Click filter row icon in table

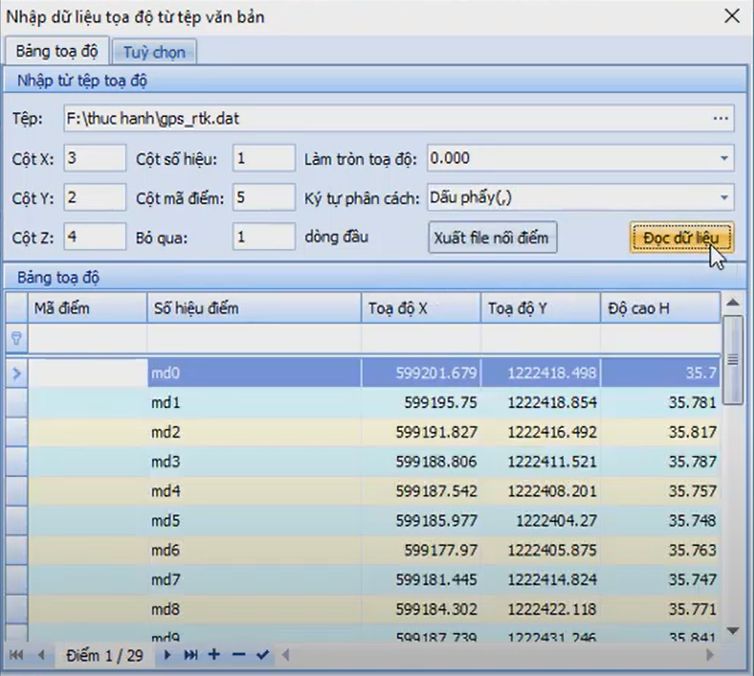pos(16,338)
